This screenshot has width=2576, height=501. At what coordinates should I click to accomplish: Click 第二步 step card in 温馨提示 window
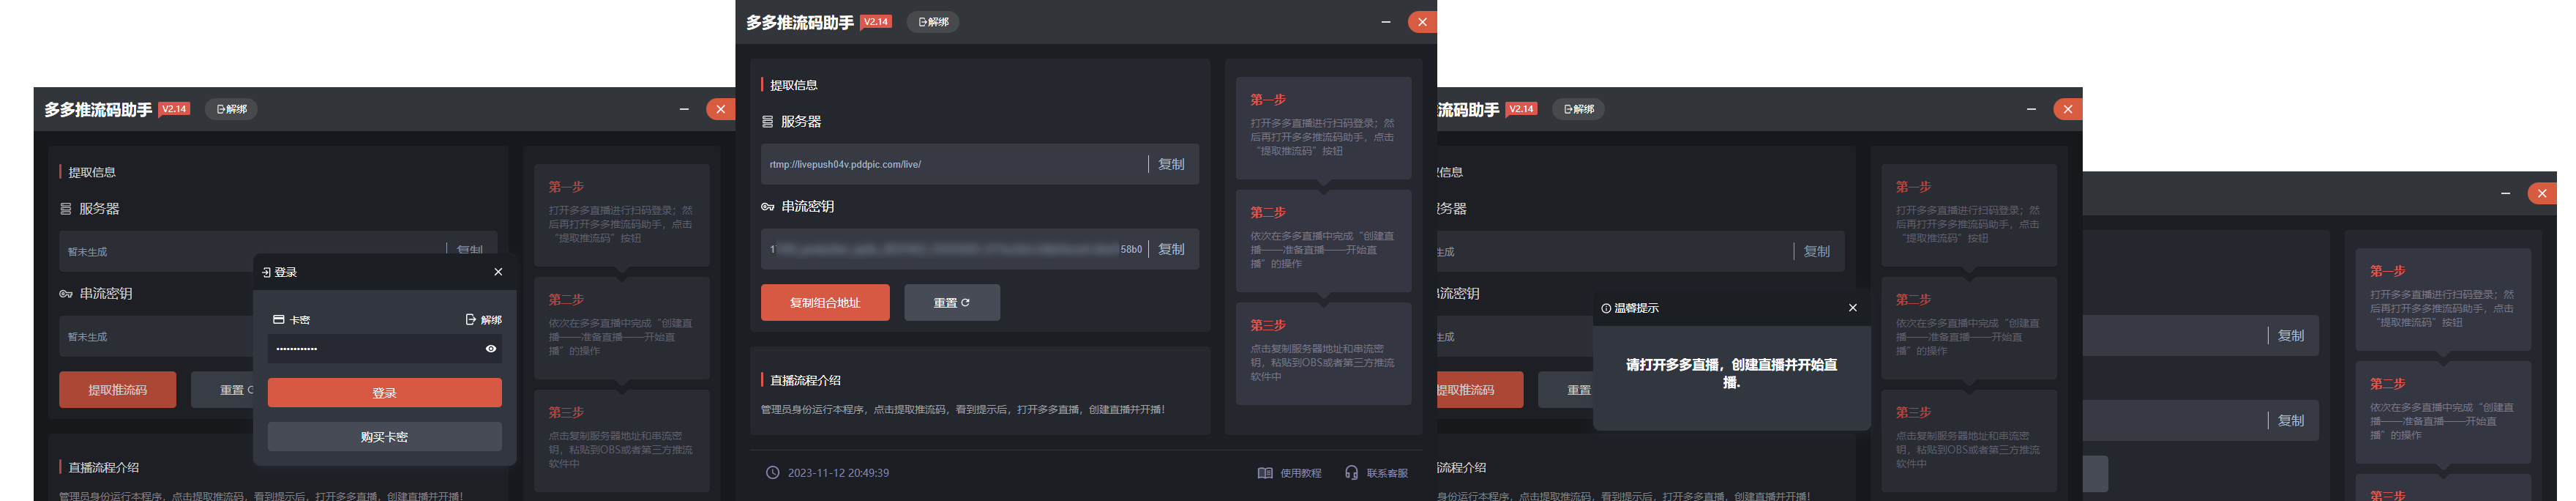point(1969,328)
